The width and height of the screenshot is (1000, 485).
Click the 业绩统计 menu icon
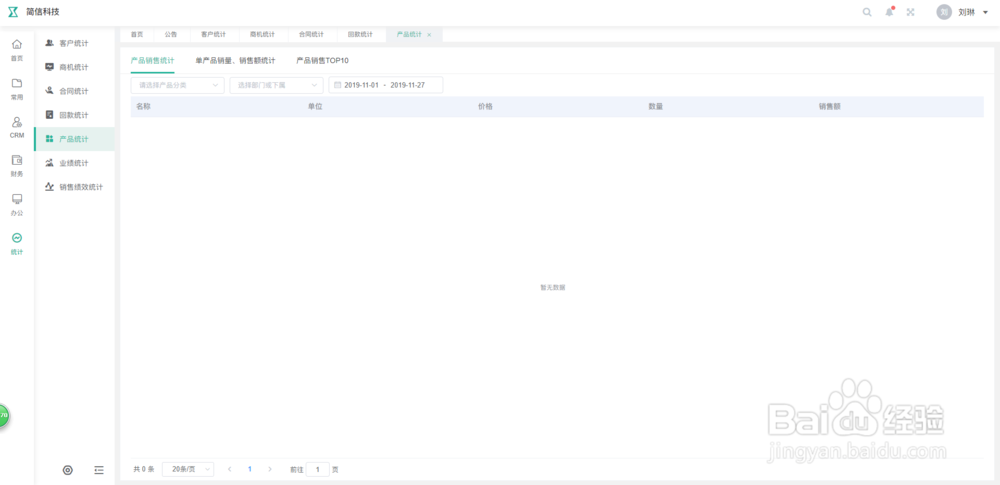coord(49,163)
